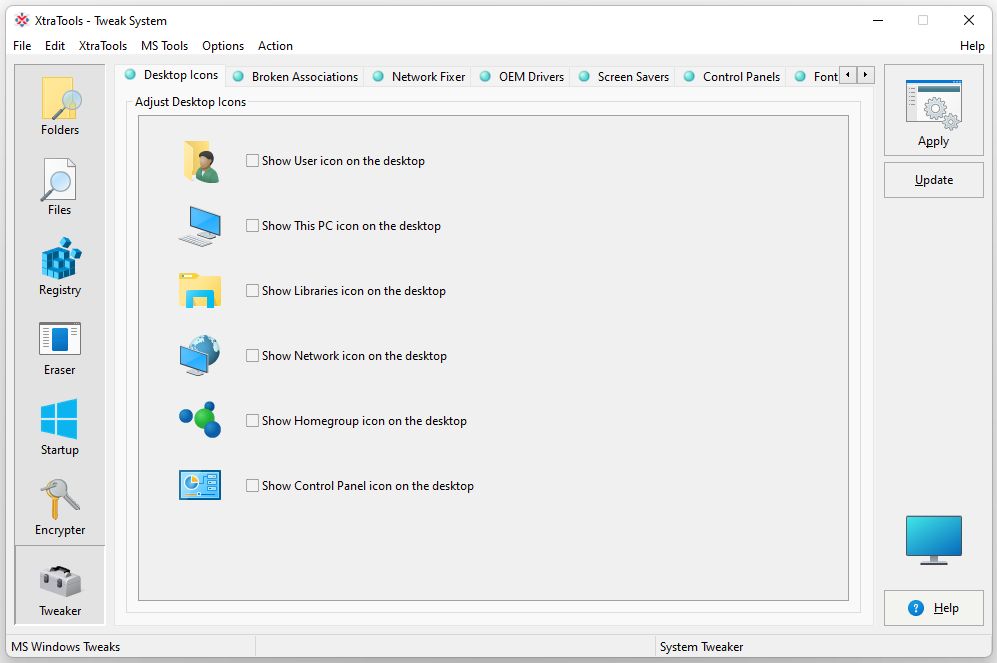Viewport: 997px width, 663px height.
Task: Click the Homegroup spheres icon
Action: 200,420
